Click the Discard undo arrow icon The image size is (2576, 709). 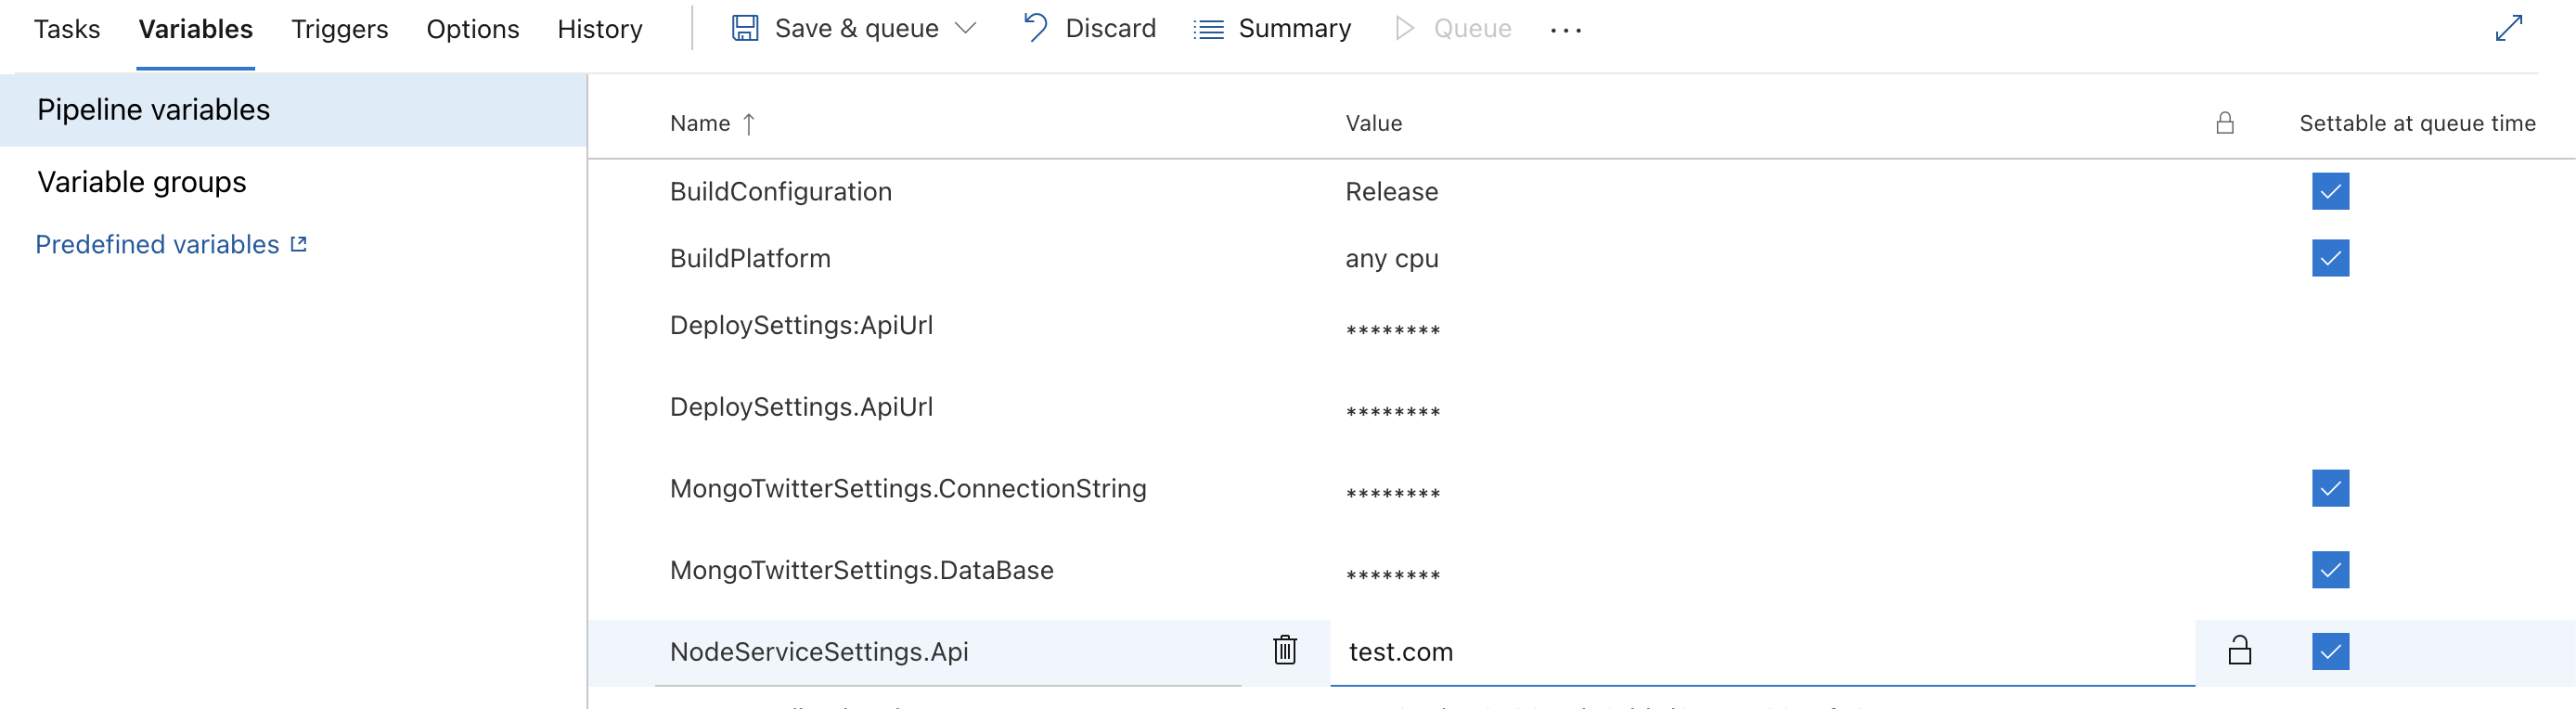[x=1035, y=27]
